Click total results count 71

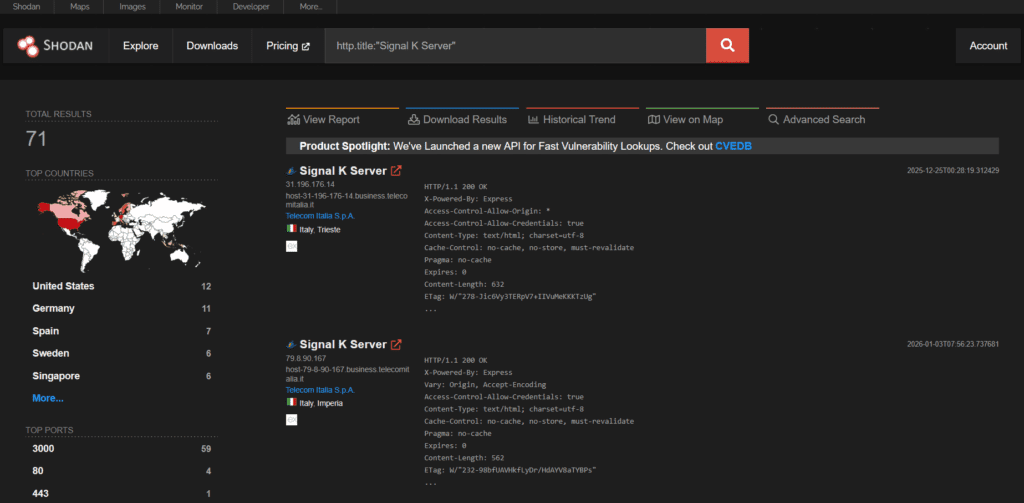(36, 138)
